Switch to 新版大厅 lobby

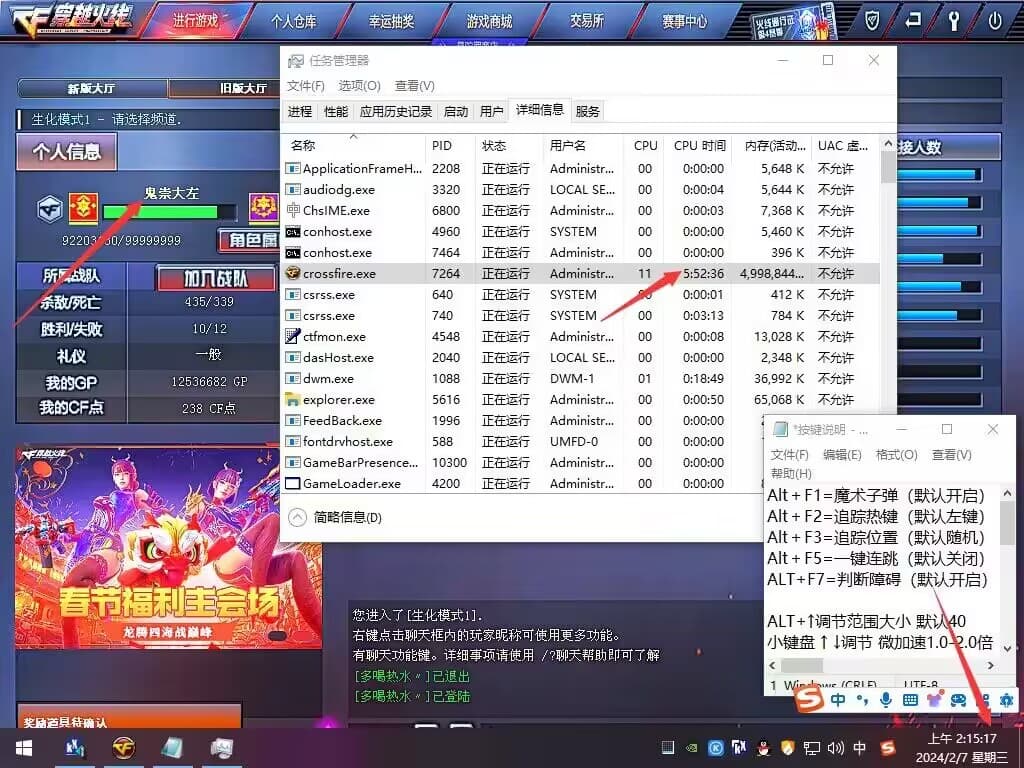(x=92, y=88)
